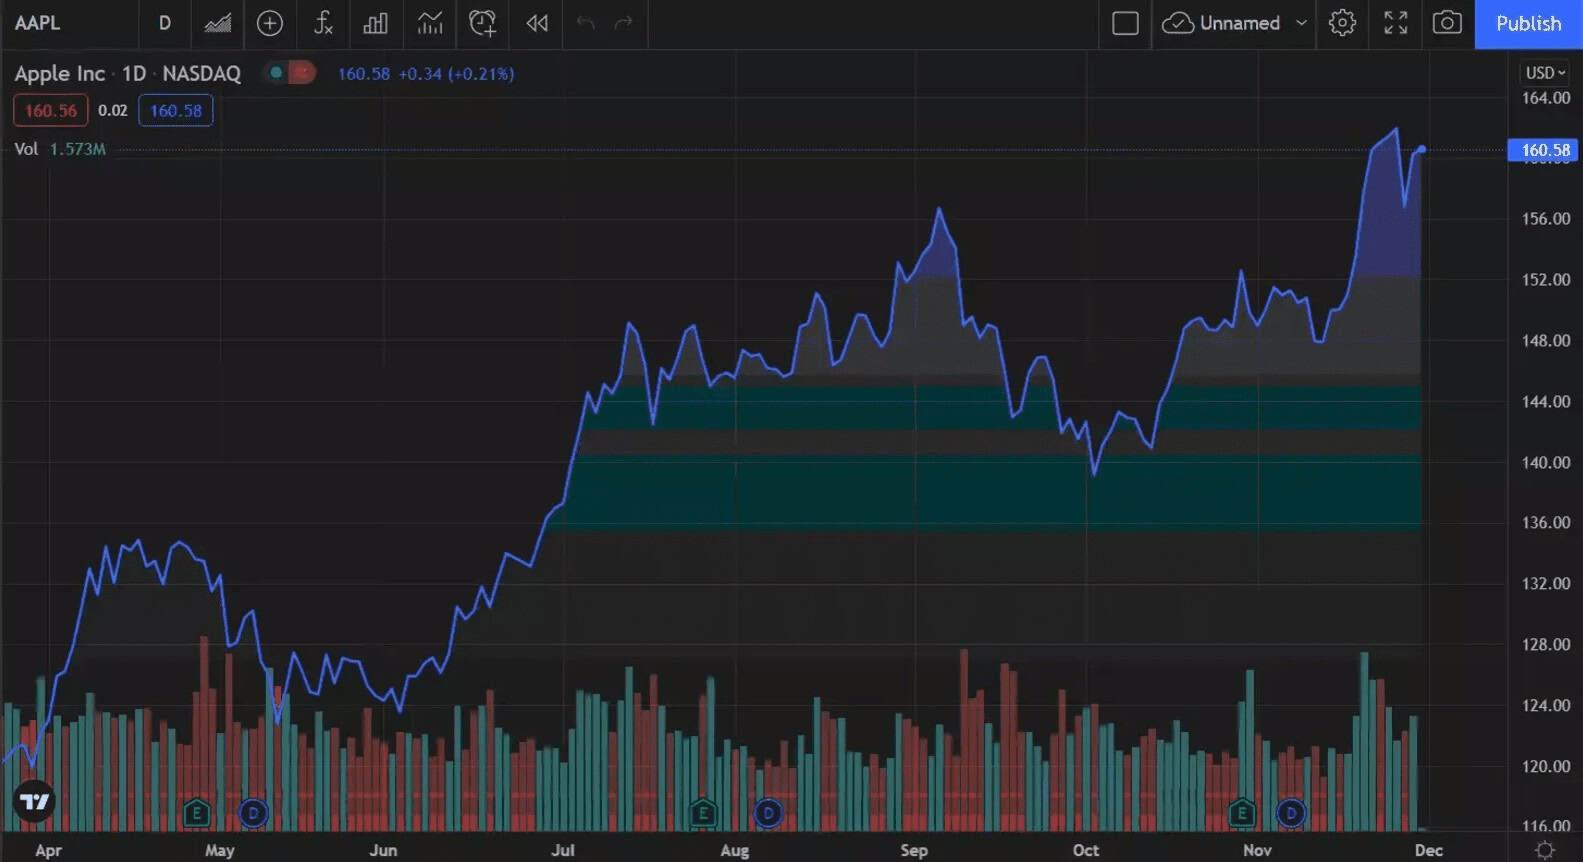Click the 160.58 +0.34 (+0.21%) price change text
Screen dimensions: 1583x862
click(426, 74)
